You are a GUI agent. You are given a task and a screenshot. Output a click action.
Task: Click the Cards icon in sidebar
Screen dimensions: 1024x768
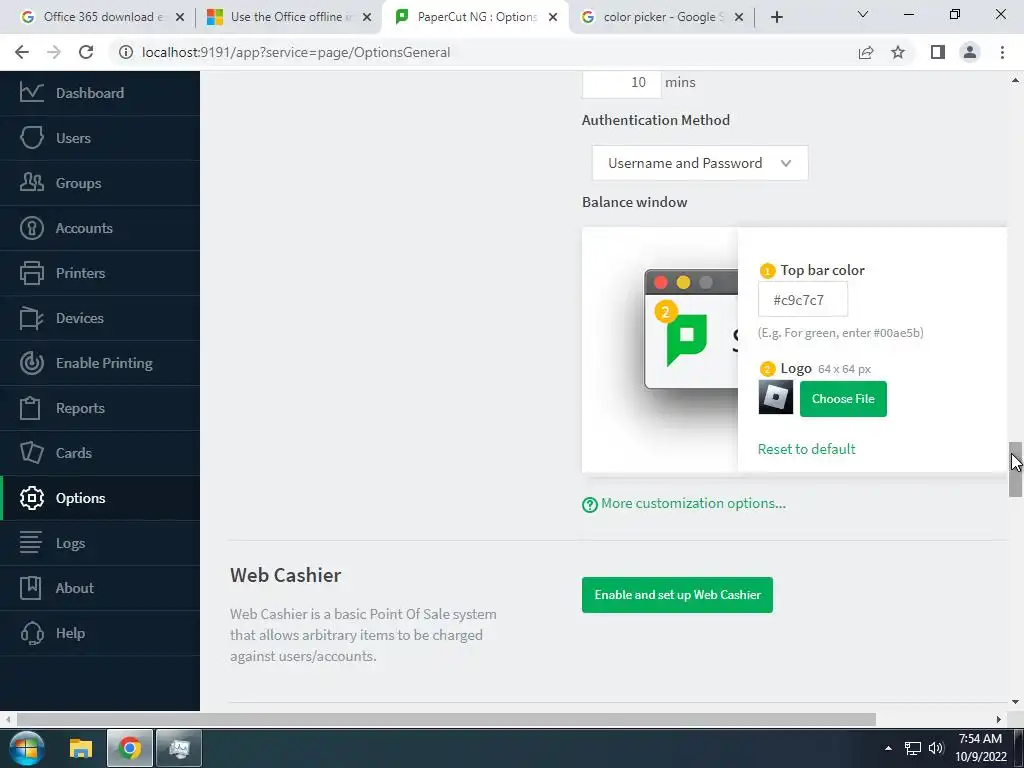31,453
